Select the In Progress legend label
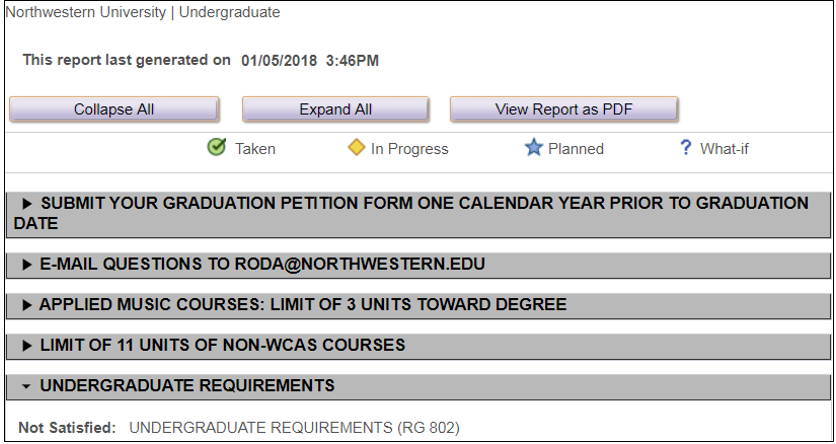 tap(409, 149)
